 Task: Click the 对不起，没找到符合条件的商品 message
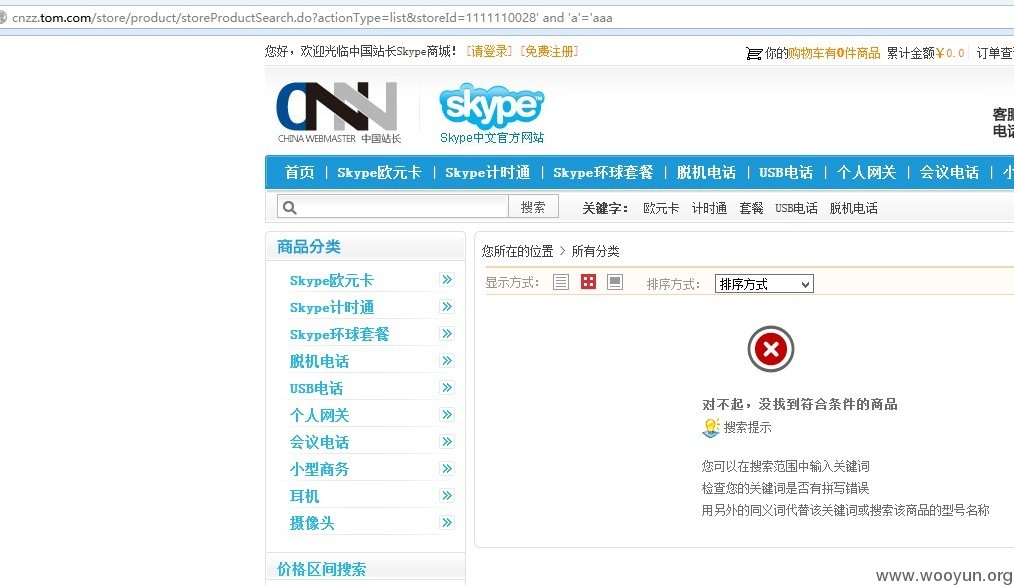(800, 405)
